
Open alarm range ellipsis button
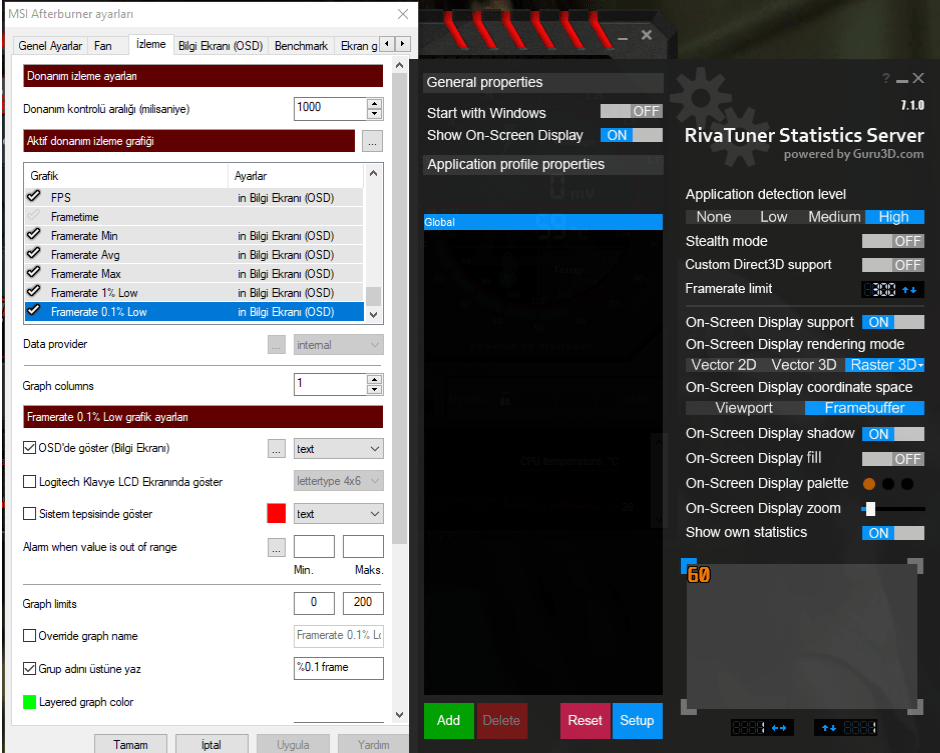coord(276,547)
